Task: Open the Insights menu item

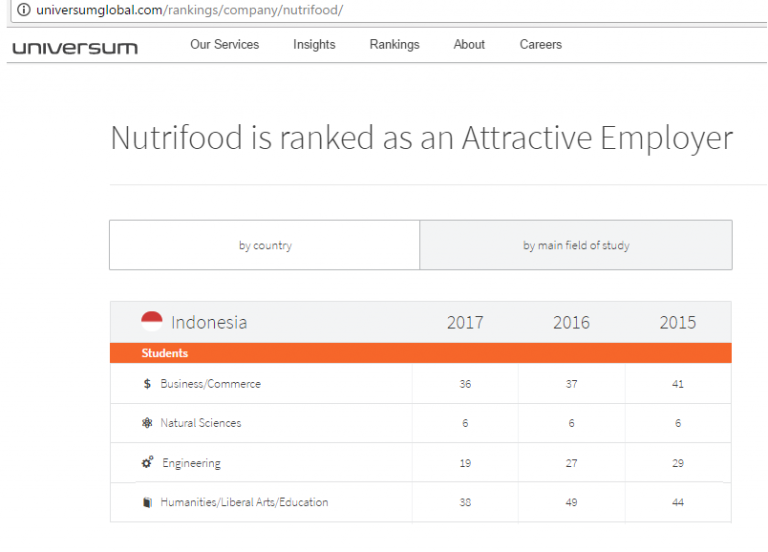Action: point(314,45)
